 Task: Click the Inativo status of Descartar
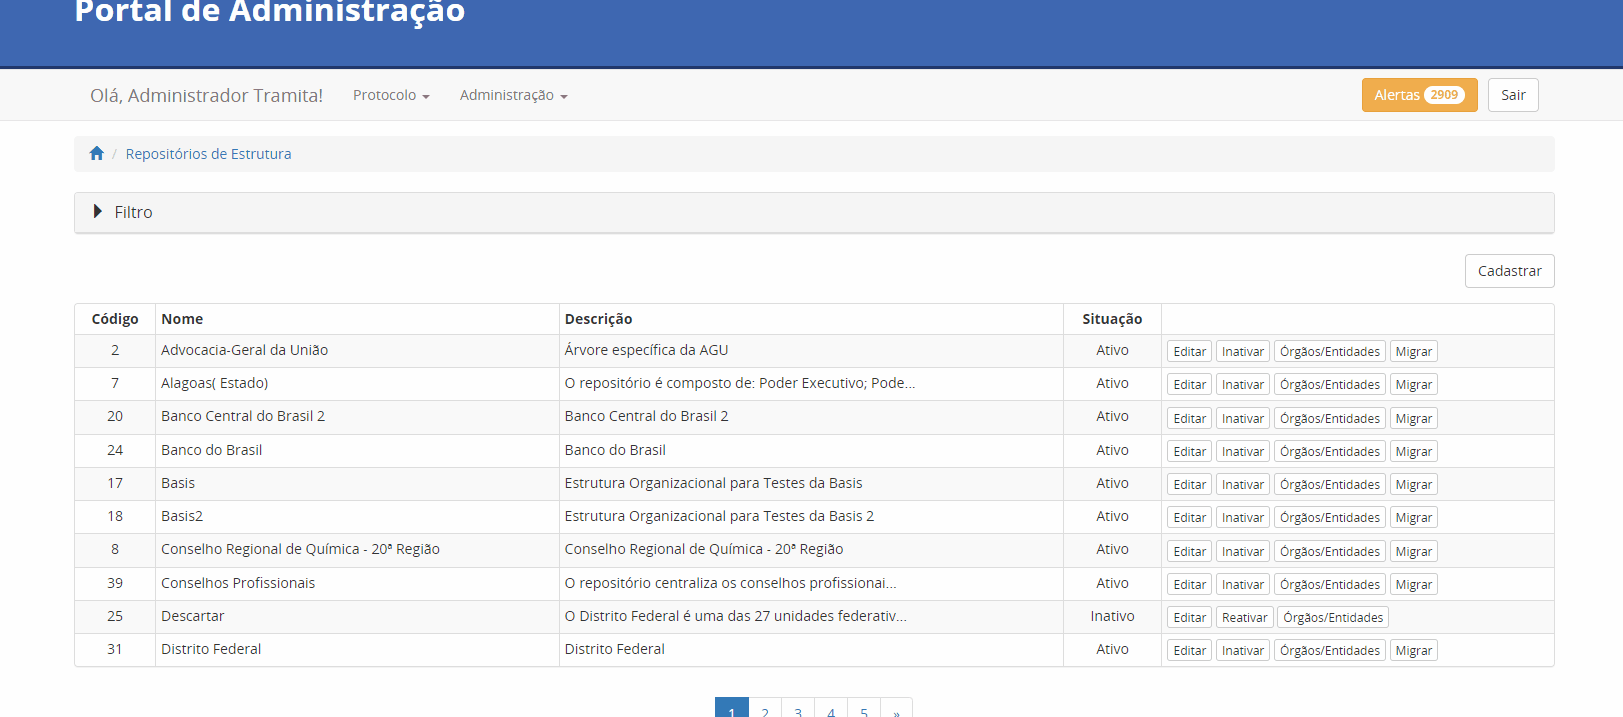pyautogui.click(x=1112, y=616)
